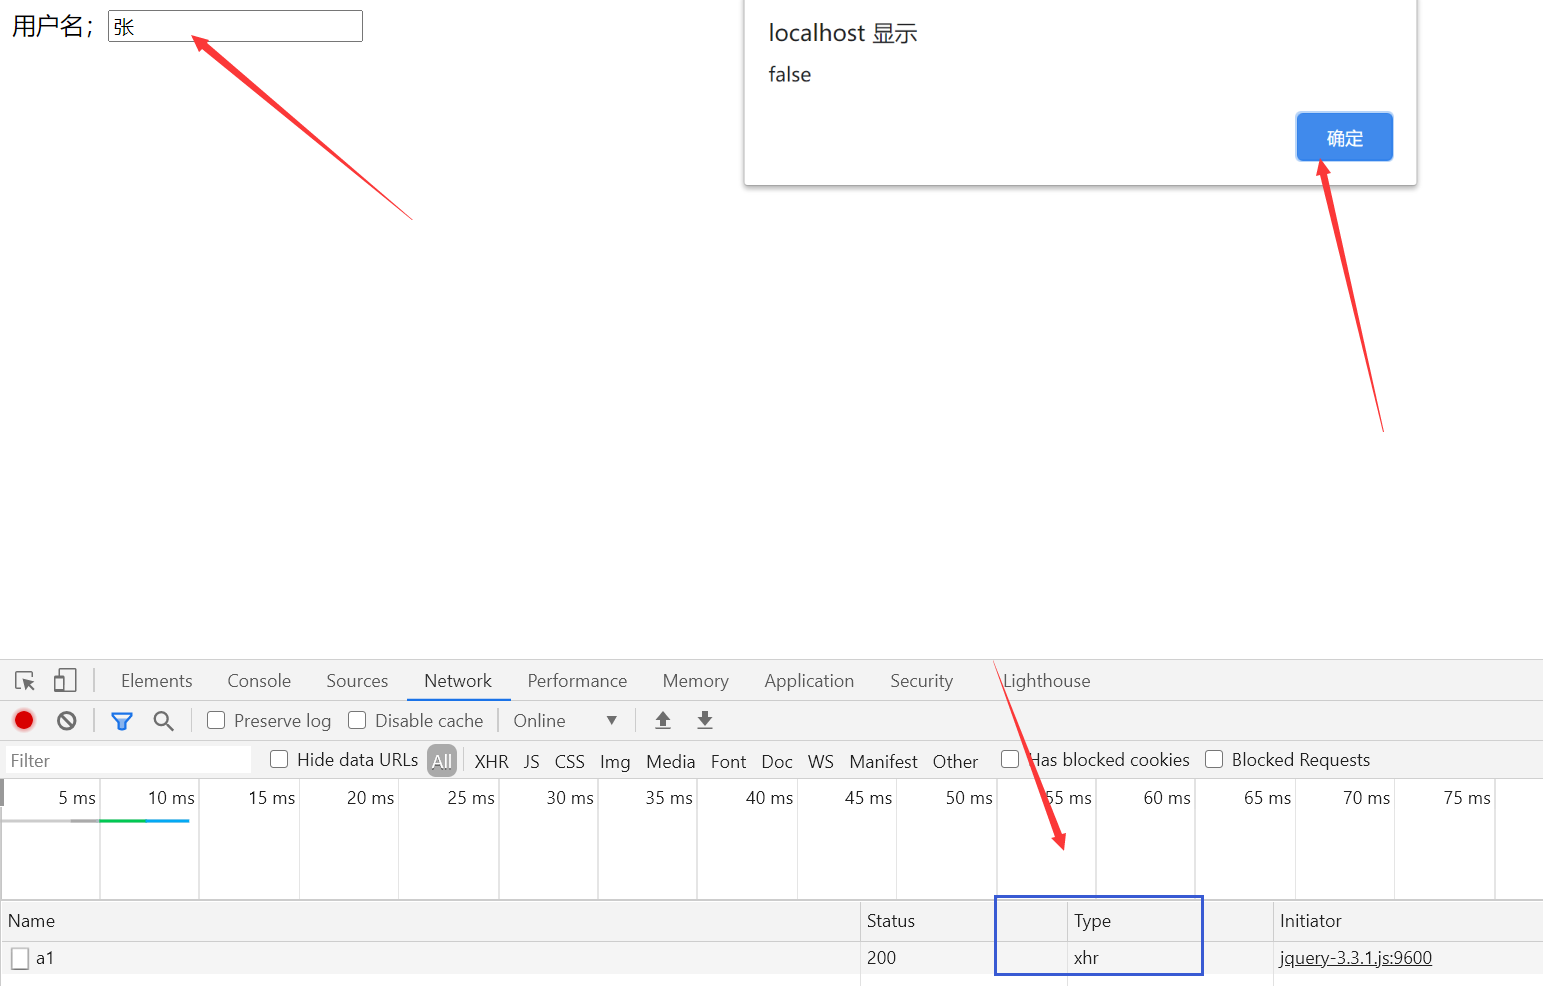
Task: Filter requests by WS type
Action: [820, 762]
